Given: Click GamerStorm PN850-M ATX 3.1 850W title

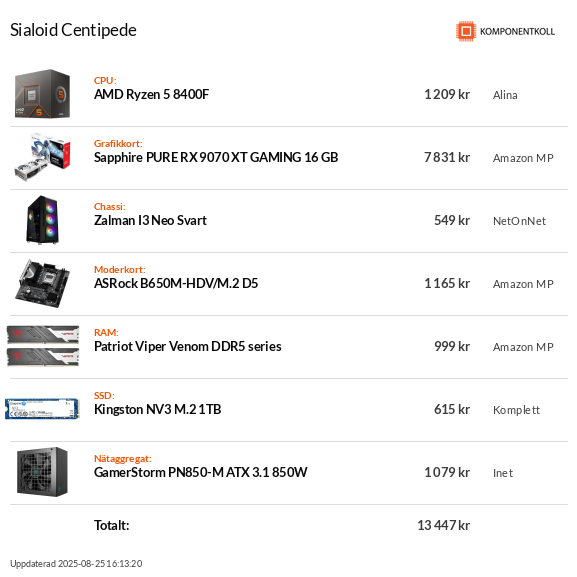Looking at the screenshot, I should point(201,472).
